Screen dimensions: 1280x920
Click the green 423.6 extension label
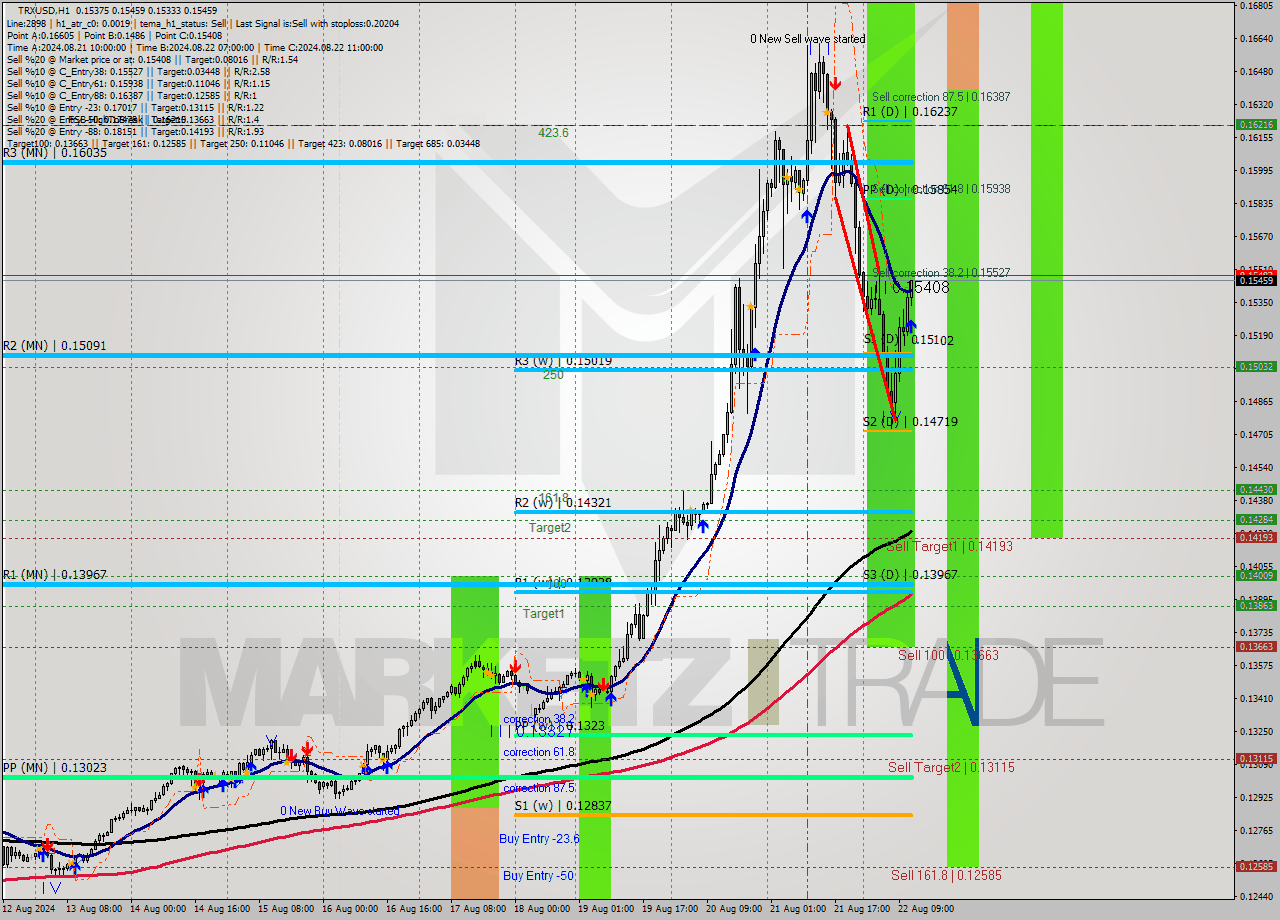pyautogui.click(x=553, y=132)
